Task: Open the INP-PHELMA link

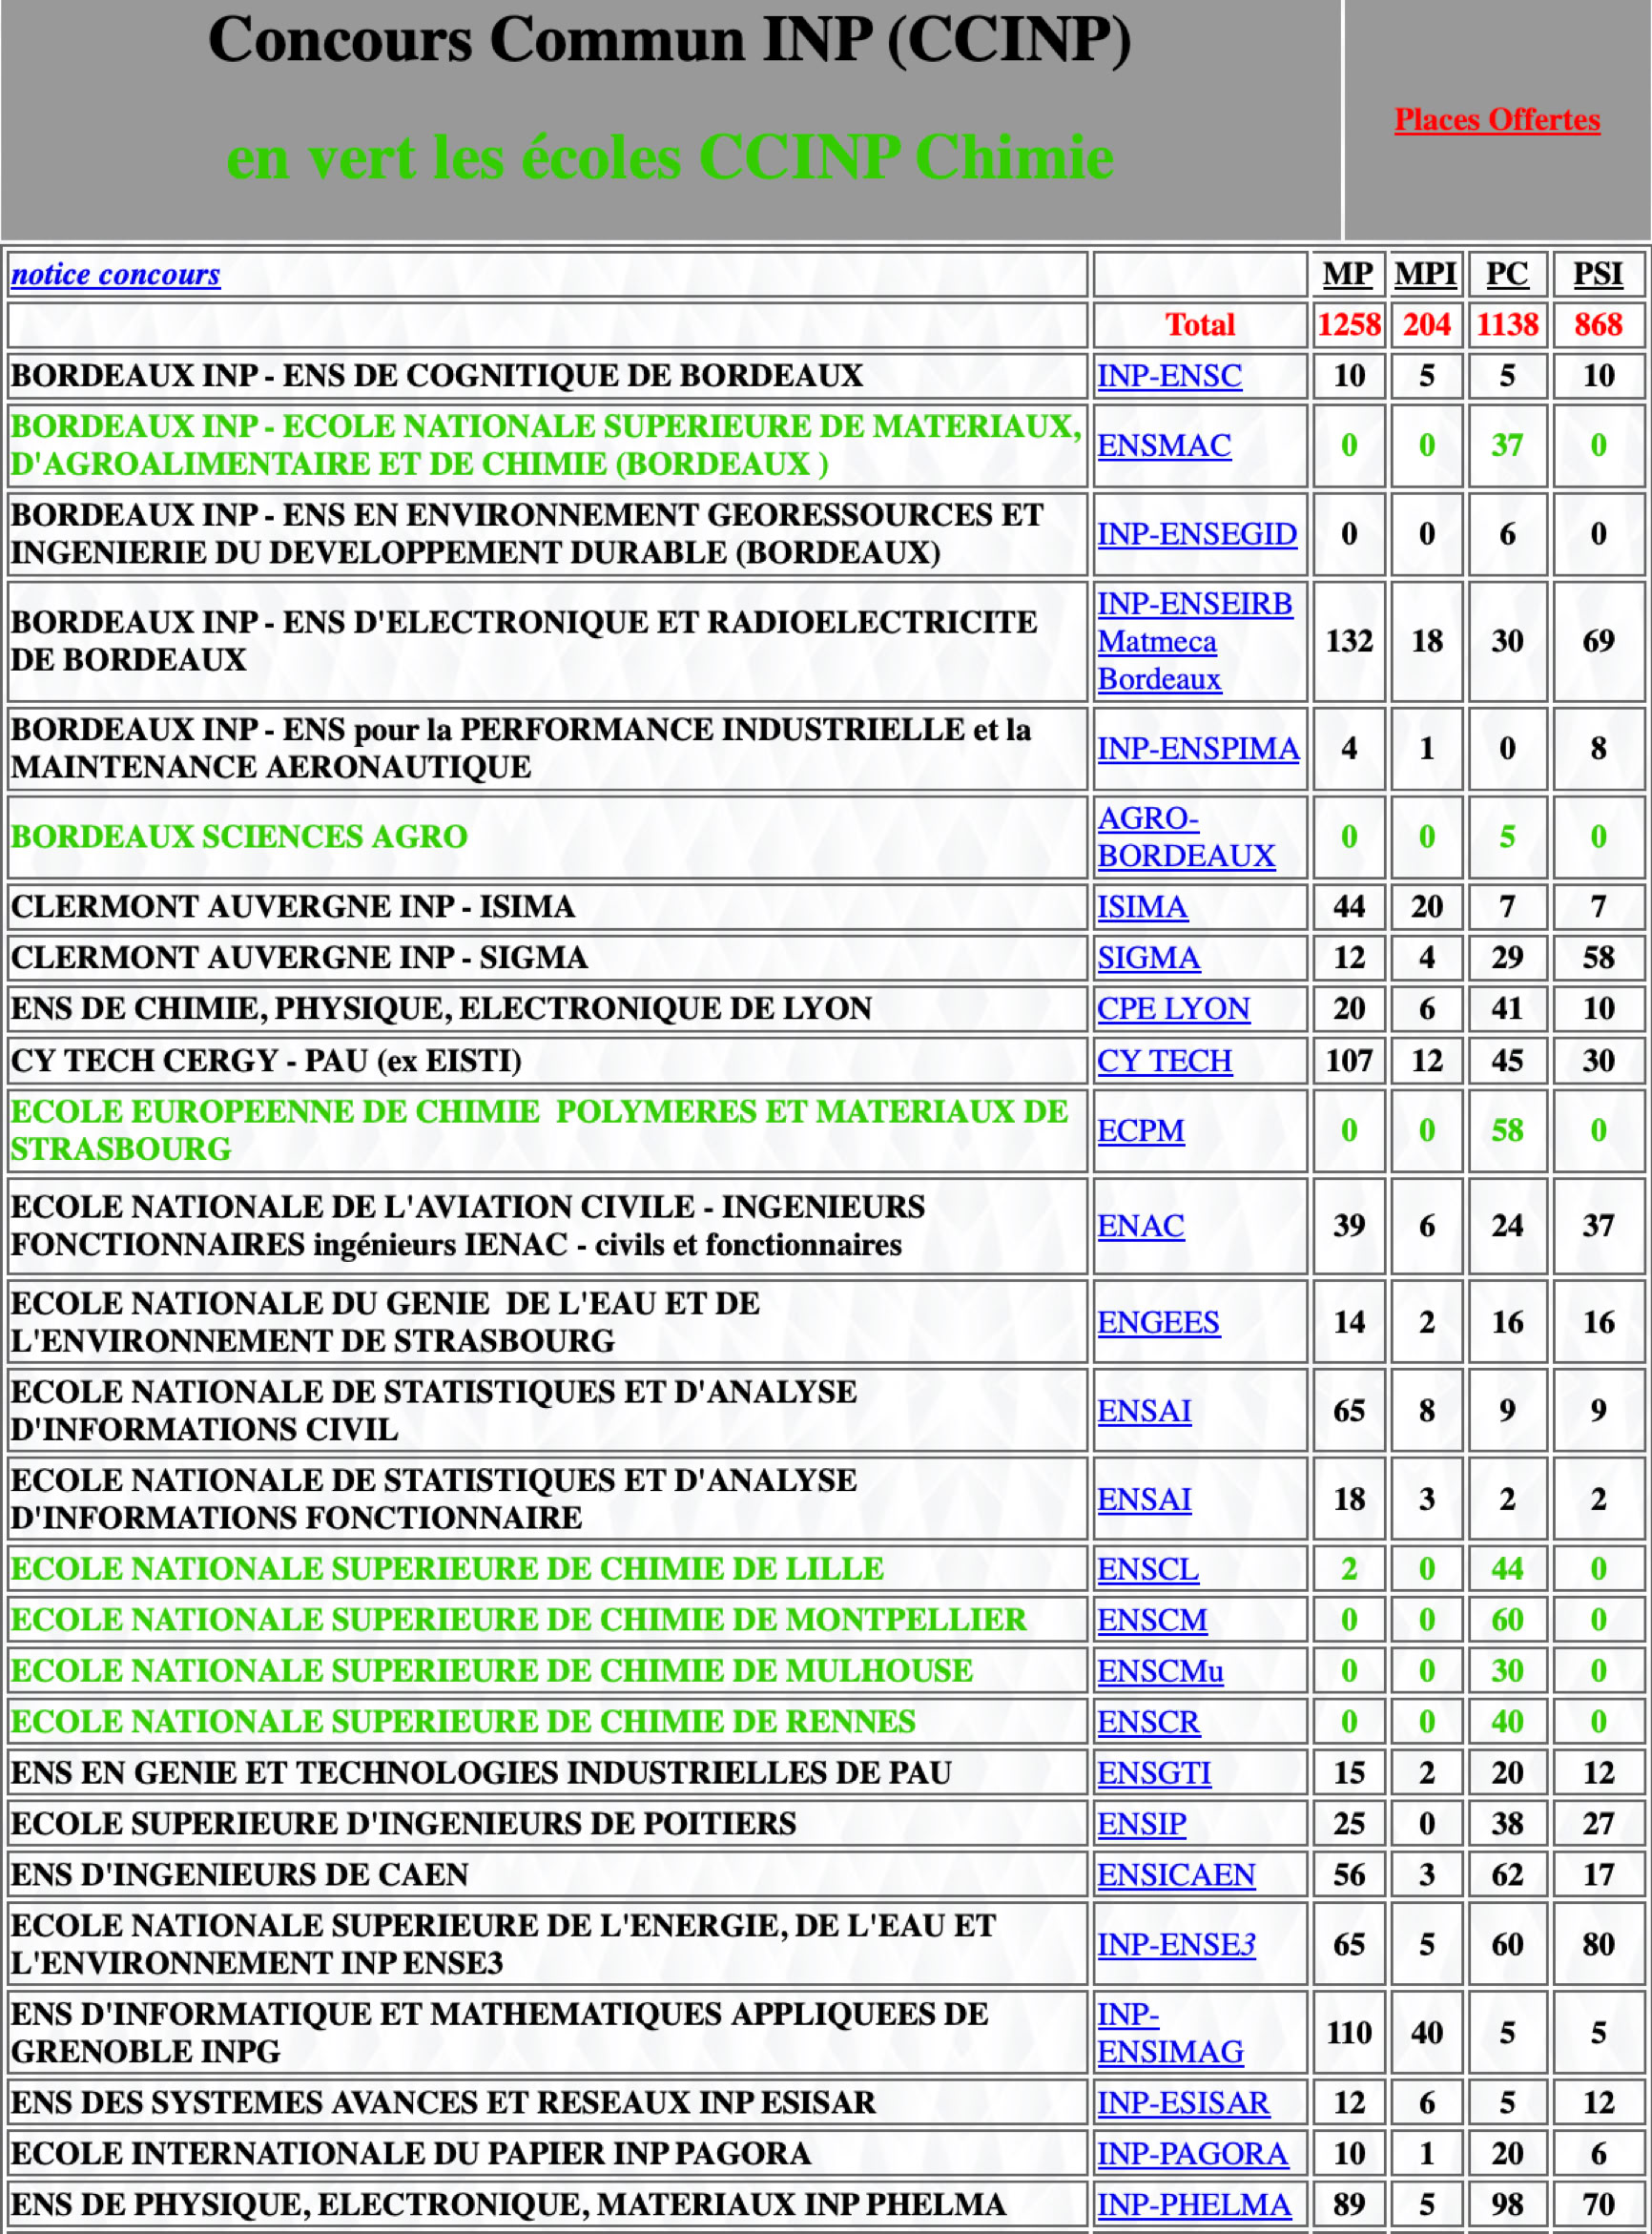Action: [x=1194, y=2205]
